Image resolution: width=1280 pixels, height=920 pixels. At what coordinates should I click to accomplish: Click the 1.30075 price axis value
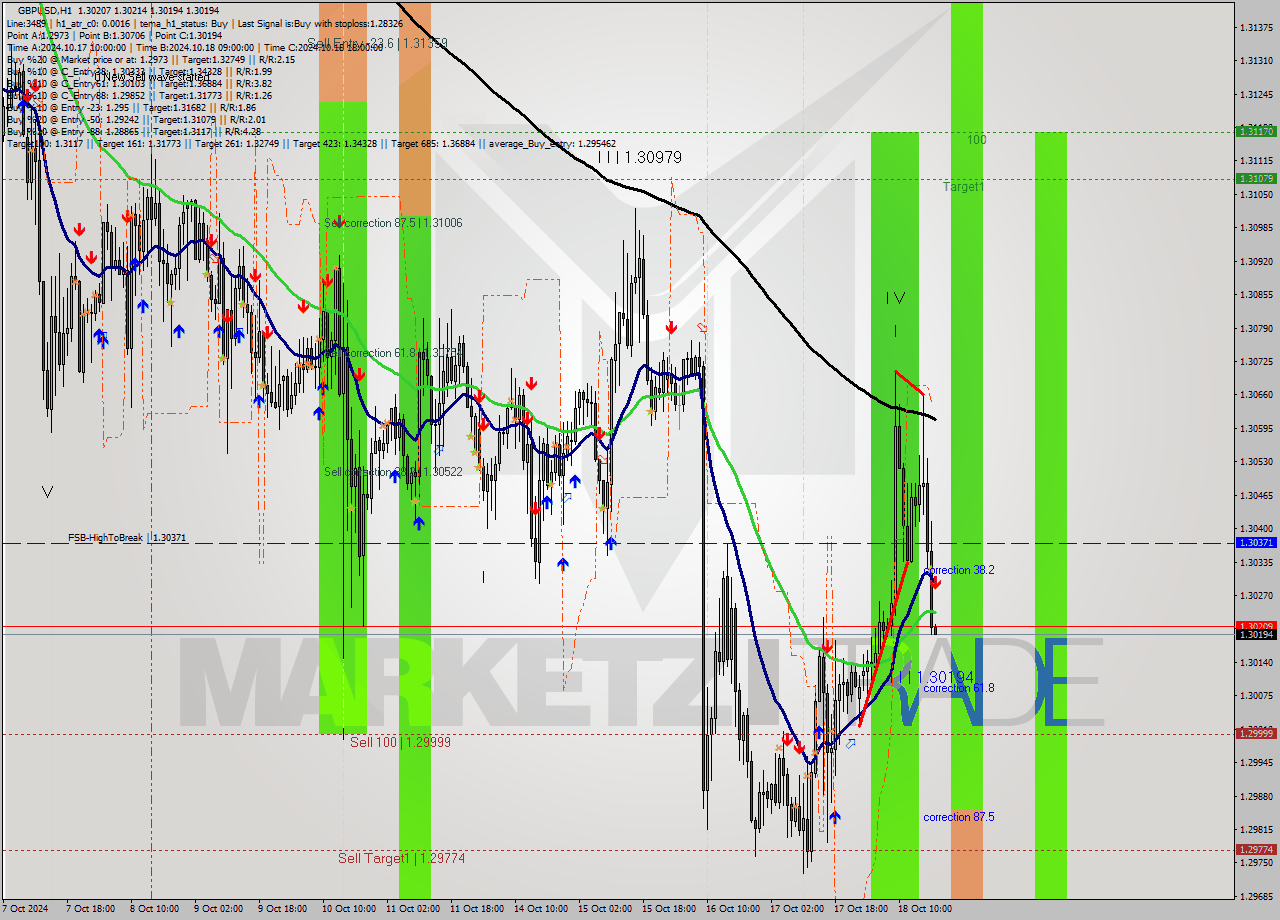(1256, 696)
